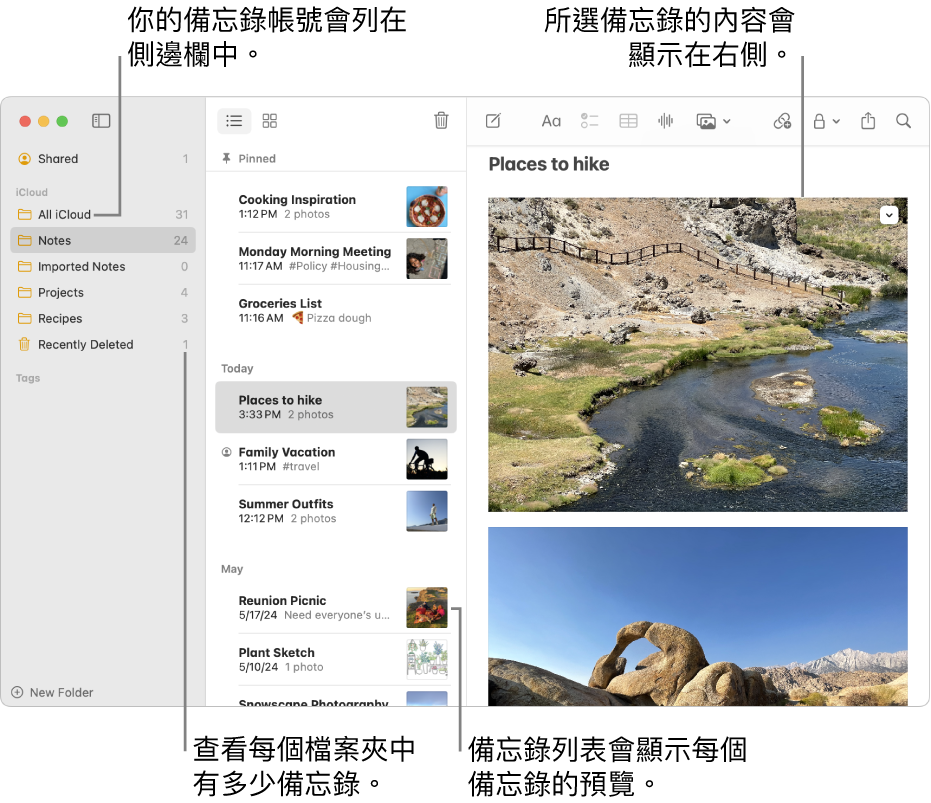Image resolution: width=931 pixels, height=803 pixels.
Task: Click the Pinned section header
Action: [257, 159]
